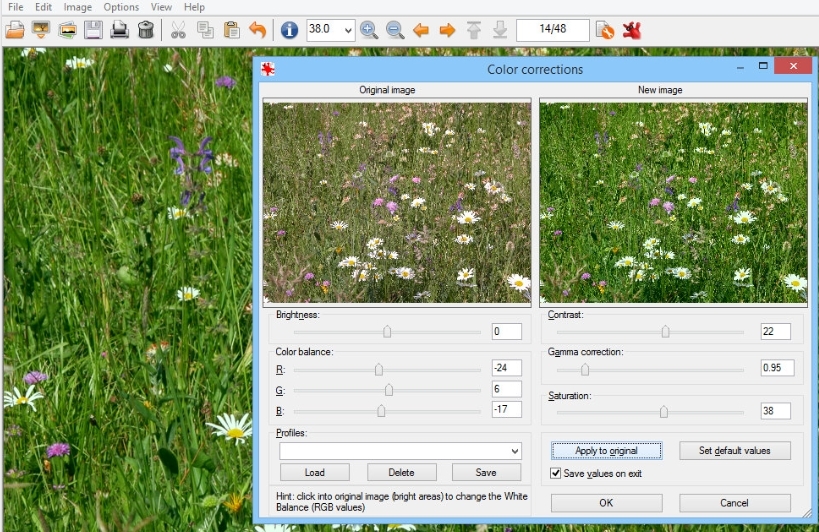Click the Undo arrow icon
This screenshot has height=532, width=819.
point(258,30)
